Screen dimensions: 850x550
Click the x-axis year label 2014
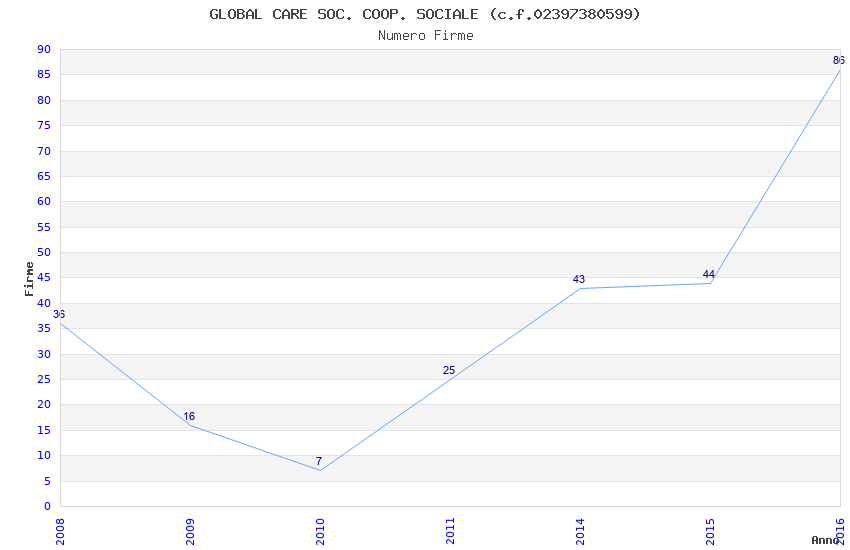(x=581, y=531)
